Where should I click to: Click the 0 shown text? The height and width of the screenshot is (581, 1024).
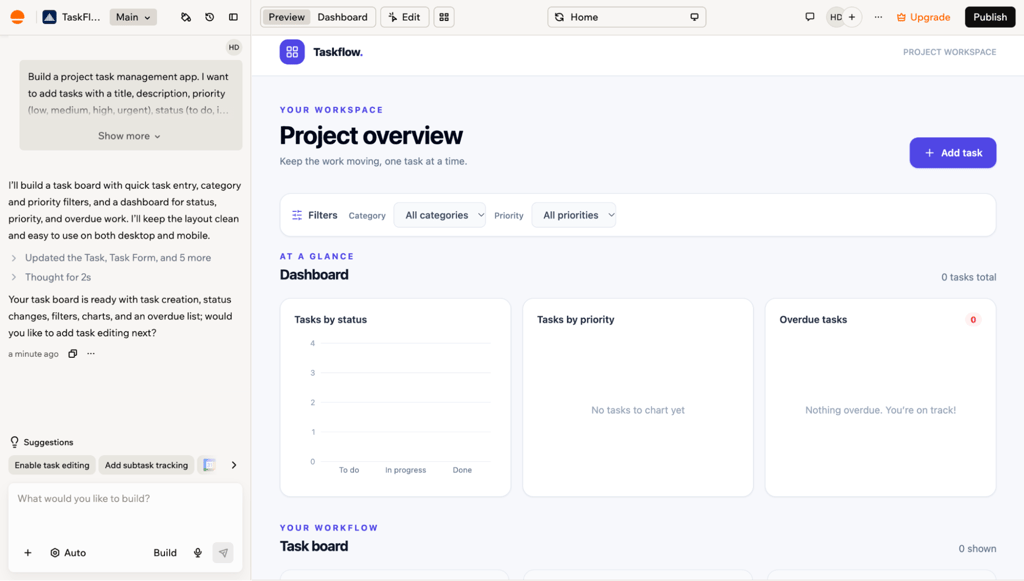tap(977, 548)
